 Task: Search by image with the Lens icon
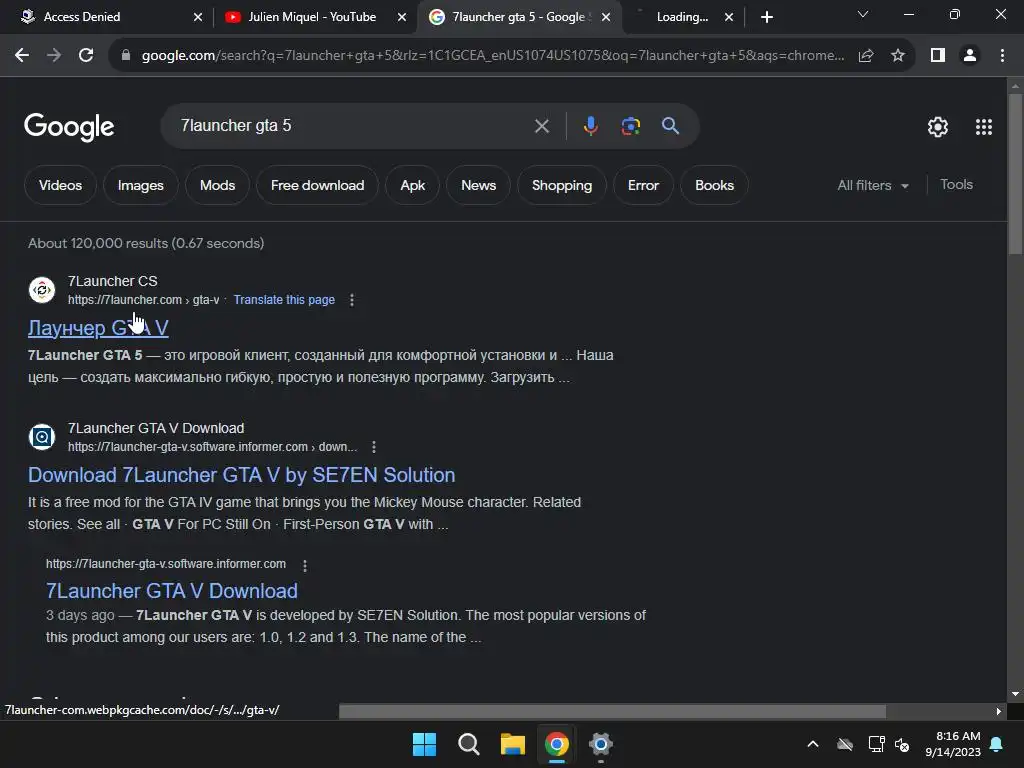coord(630,126)
